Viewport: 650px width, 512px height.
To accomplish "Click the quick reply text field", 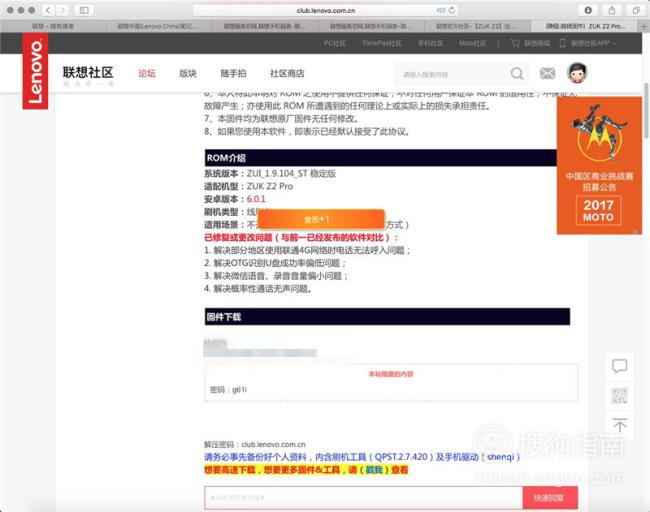I will 364,497.
